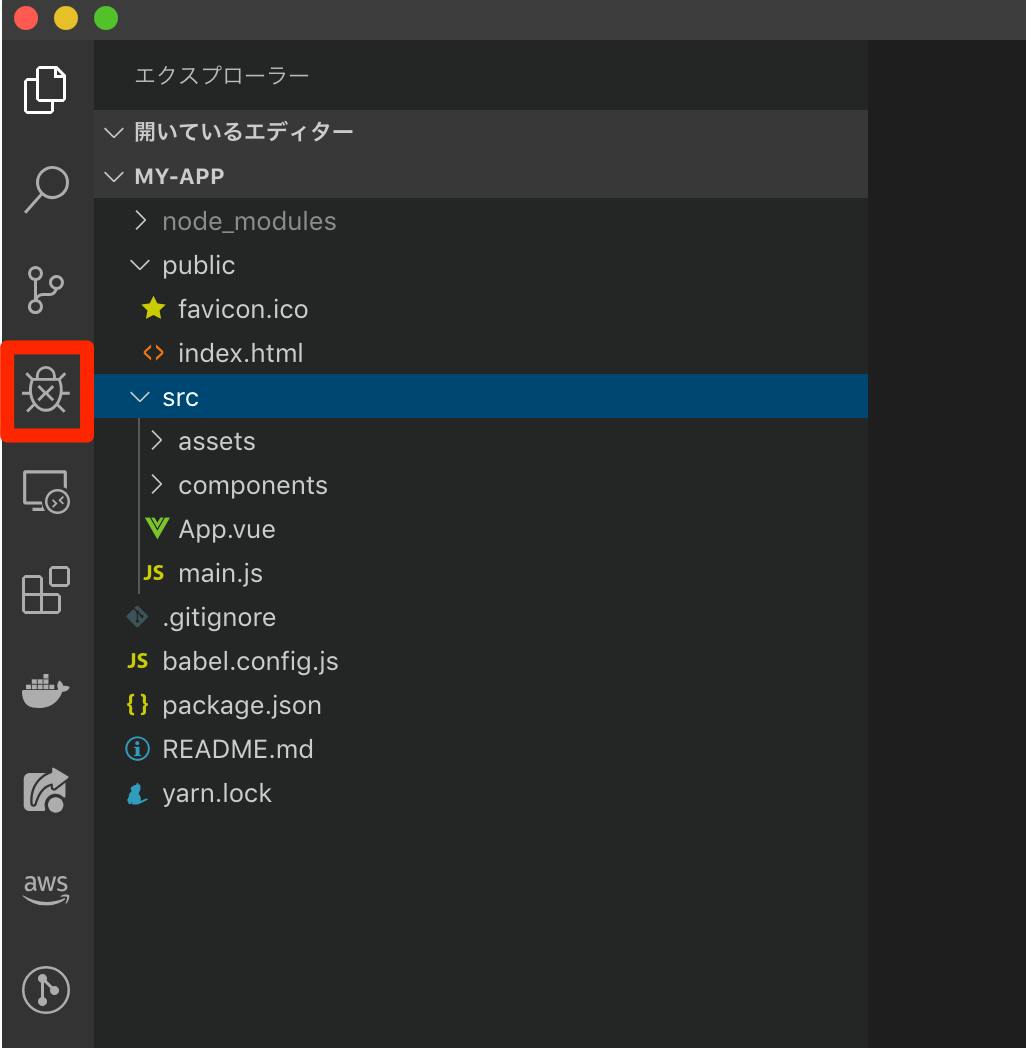Click the braces icon beside package.json

[138, 704]
